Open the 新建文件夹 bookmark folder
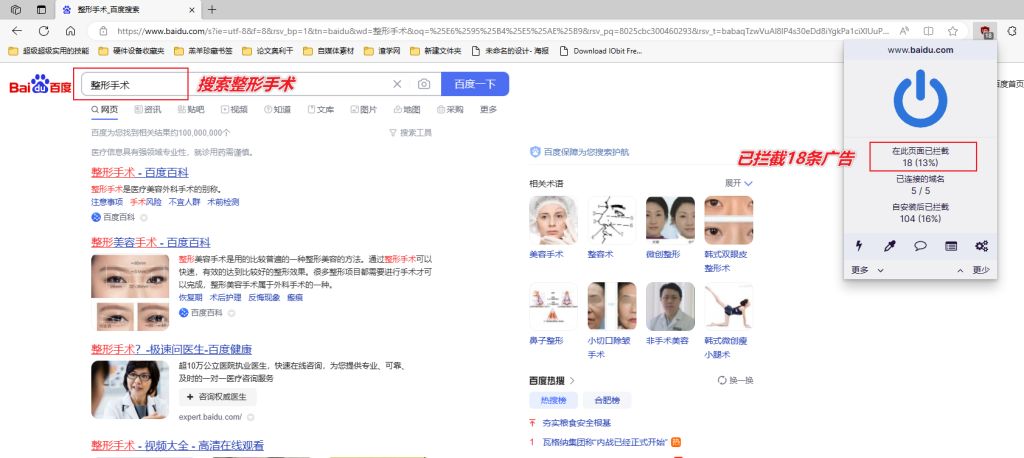 pos(436,50)
